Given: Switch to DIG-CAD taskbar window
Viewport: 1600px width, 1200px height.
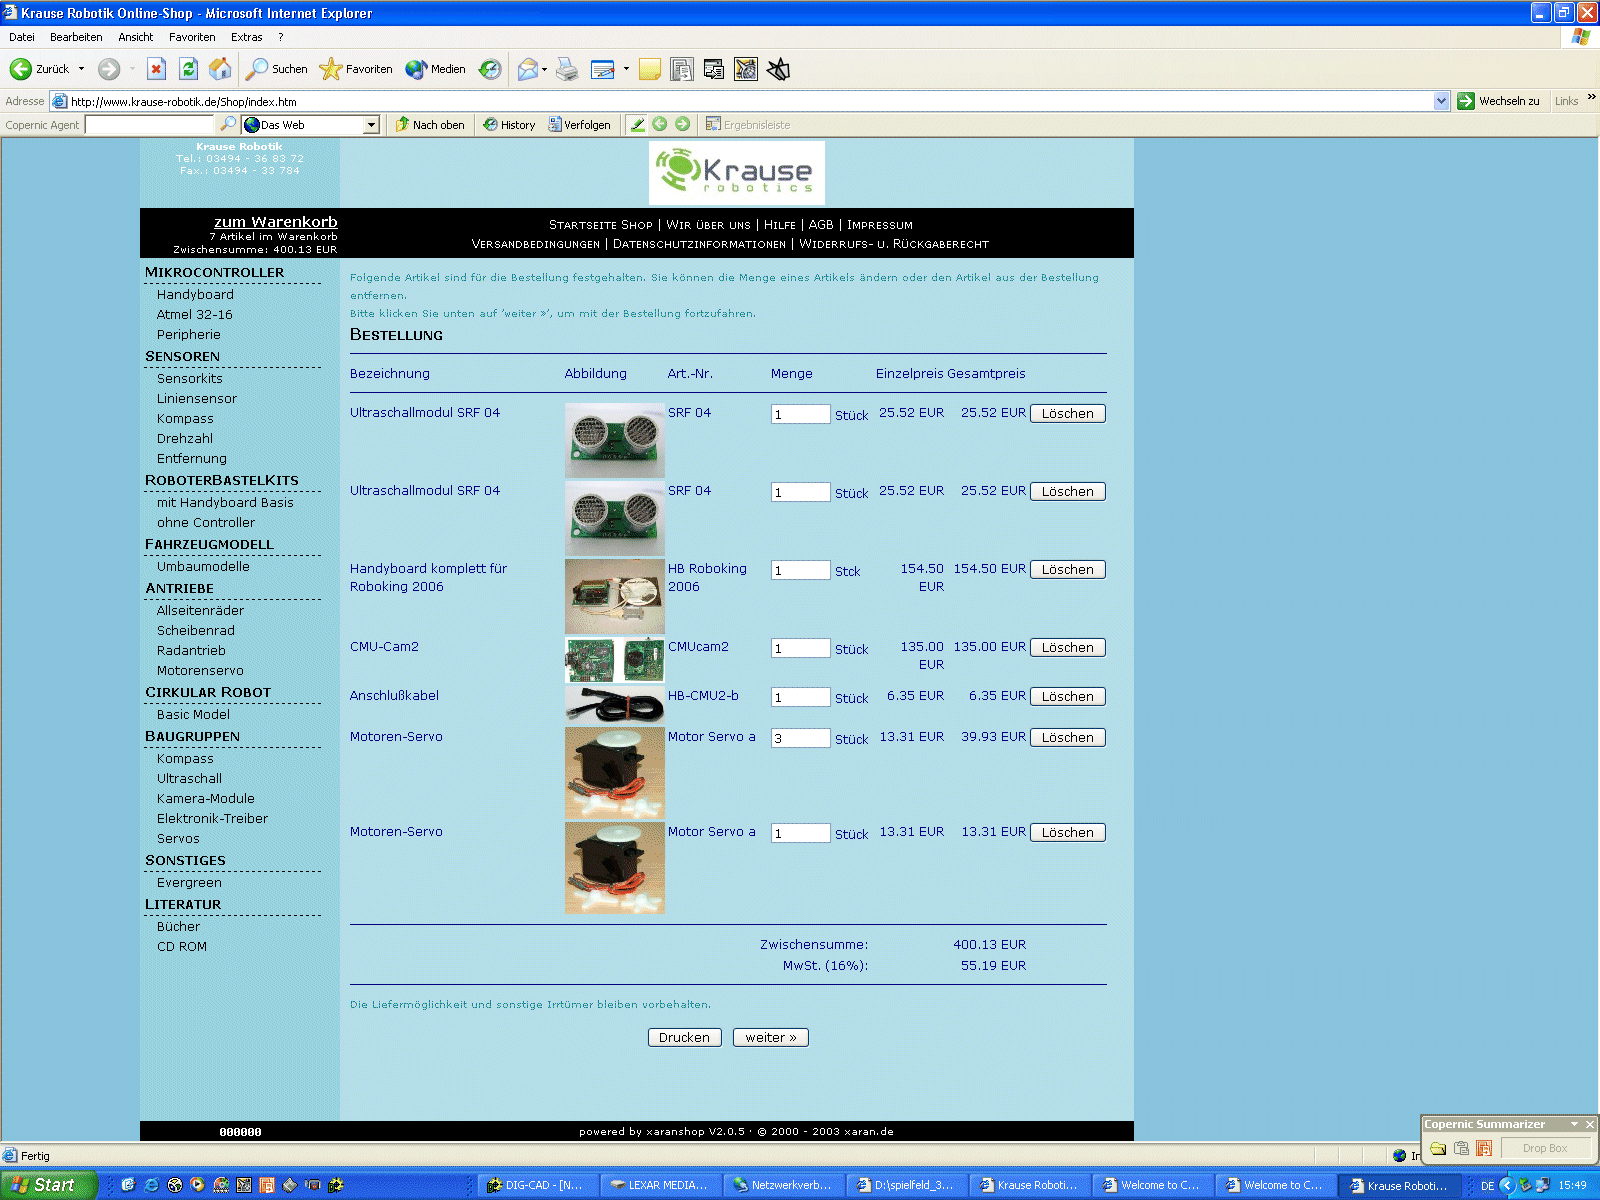Looking at the screenshot, I should click(537, 1185).
